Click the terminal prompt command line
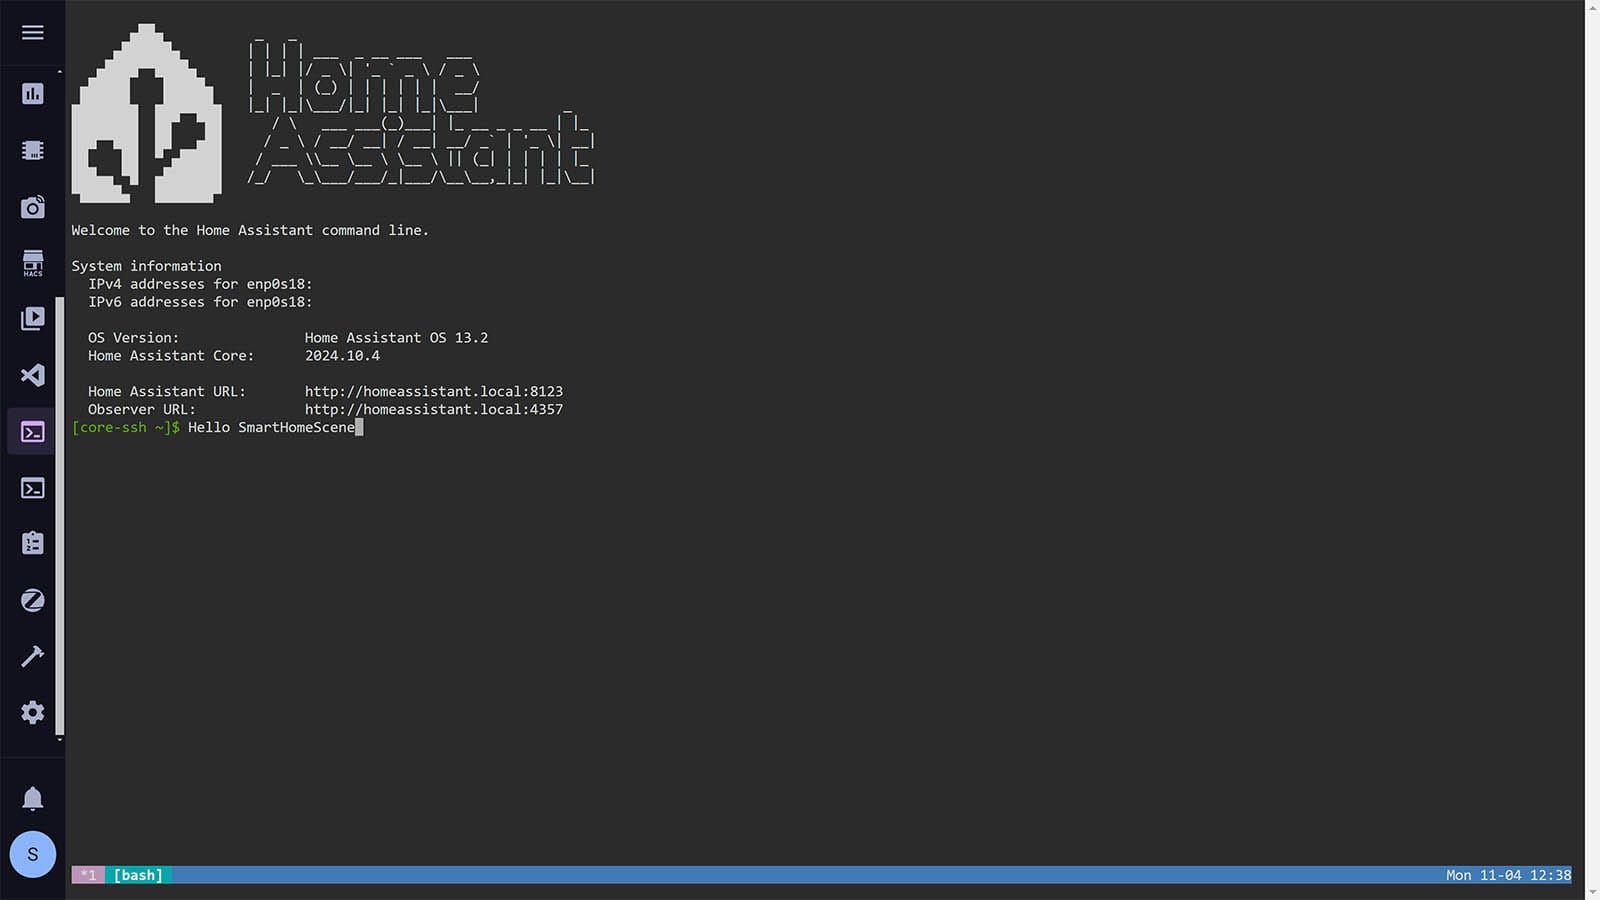This screenshot has height=900, width=1600. click(x=271, y=427)
